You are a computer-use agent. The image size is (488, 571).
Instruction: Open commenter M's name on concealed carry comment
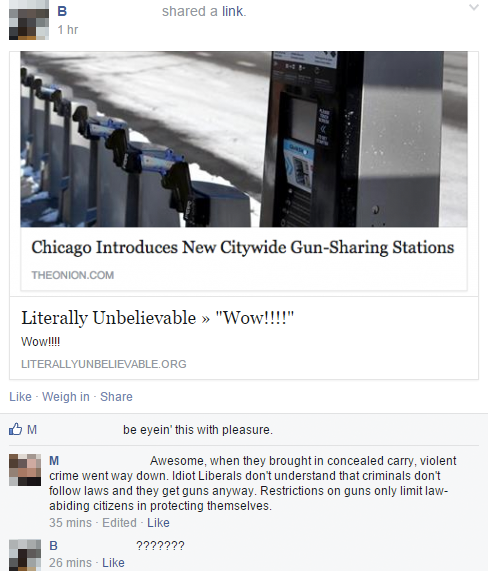[x=54, y=461]
